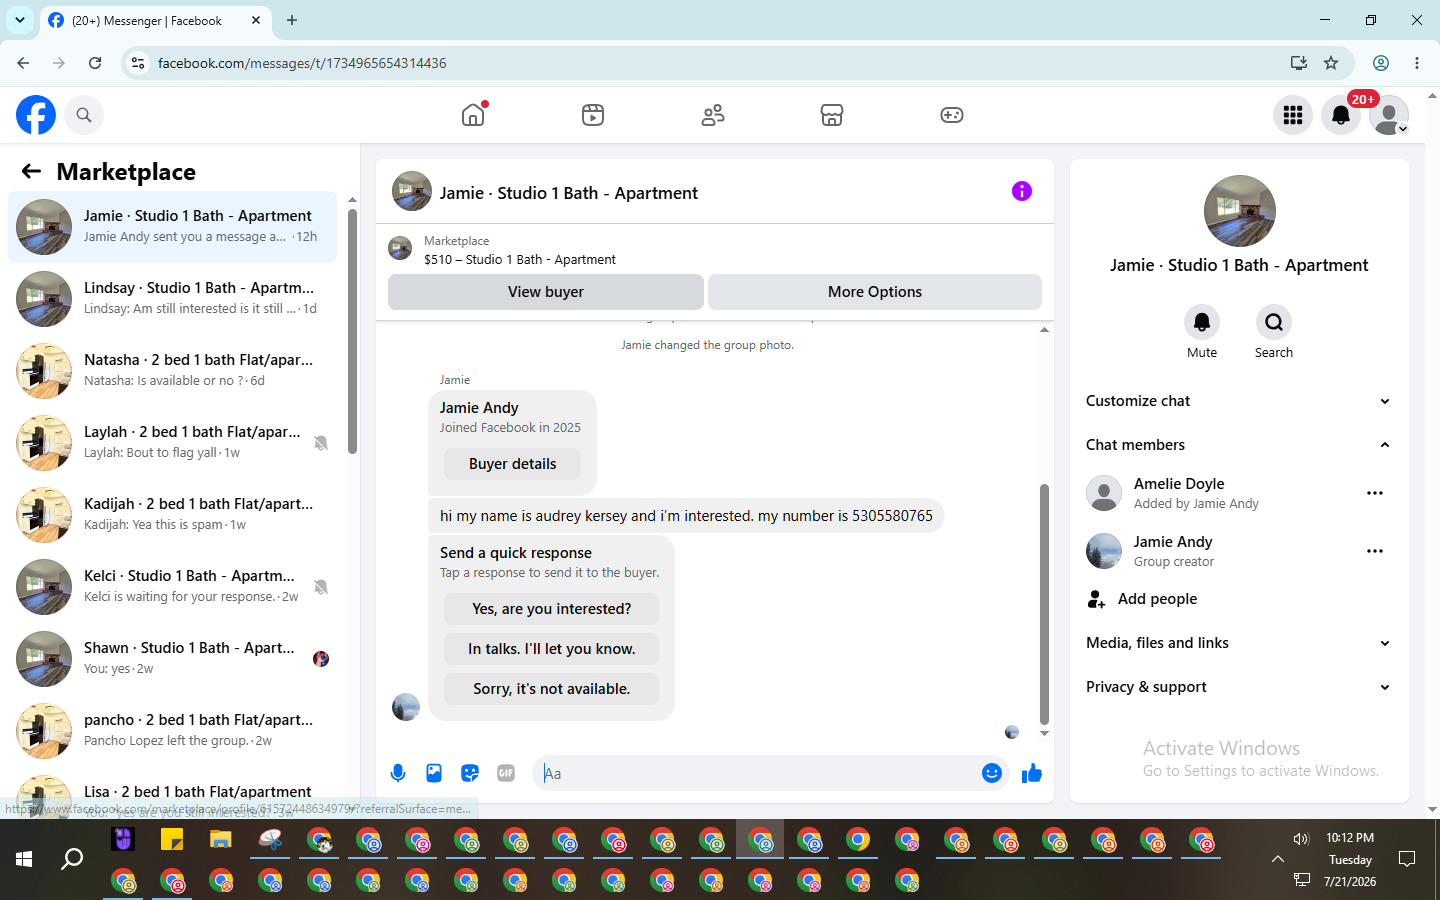Image resolution: width=1440 pixels, height=900 pixels.
Task: Open the Friends icon in top navigation
Action: tap(713, 115)
